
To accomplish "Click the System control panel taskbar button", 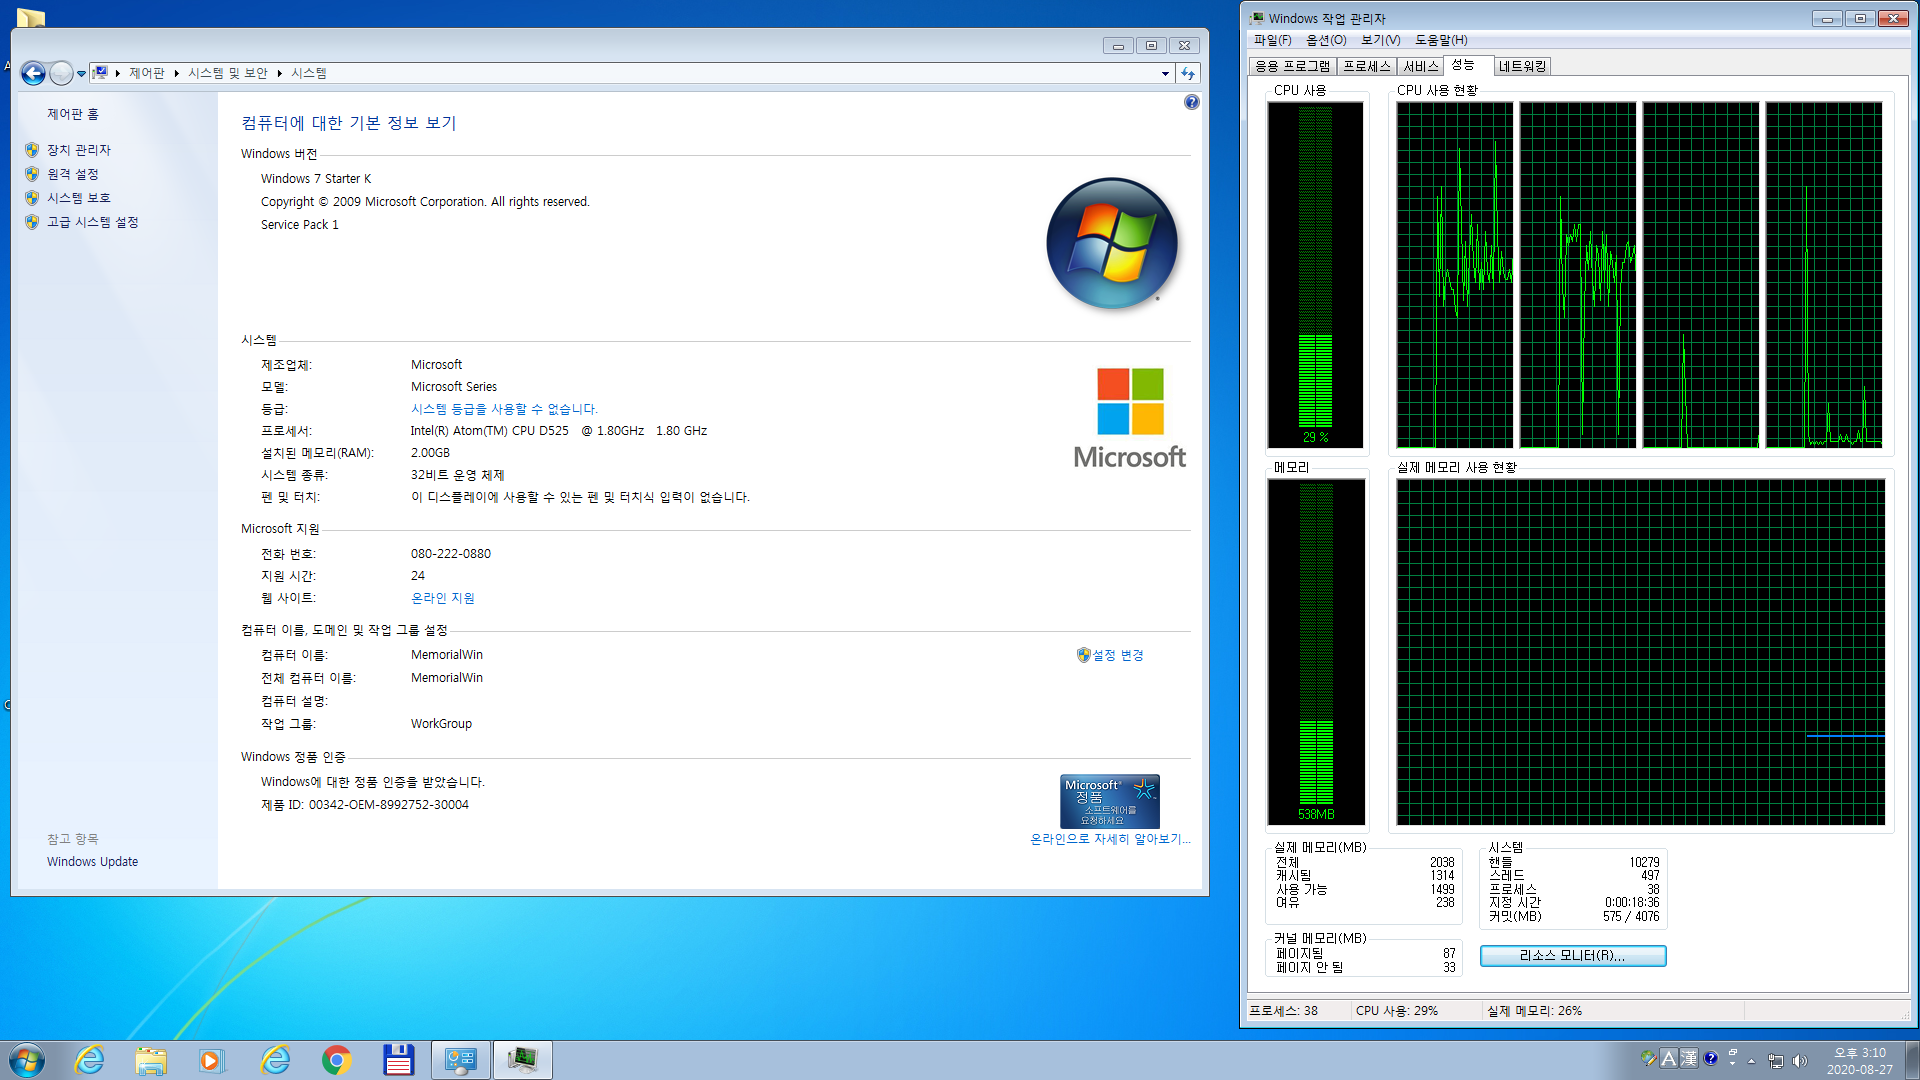I will 461,1060.
